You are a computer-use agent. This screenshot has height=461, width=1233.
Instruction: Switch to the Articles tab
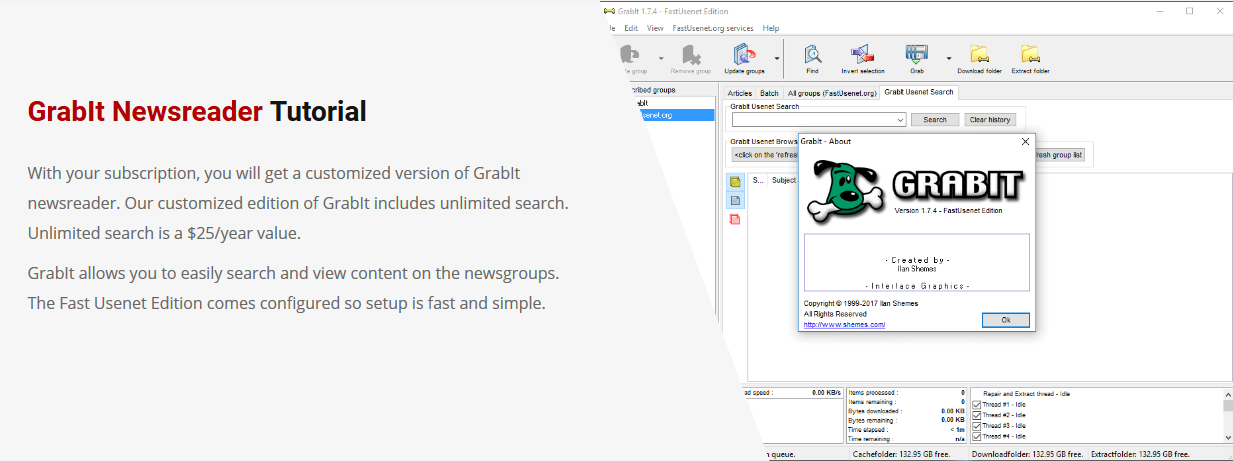click(740, 93)
